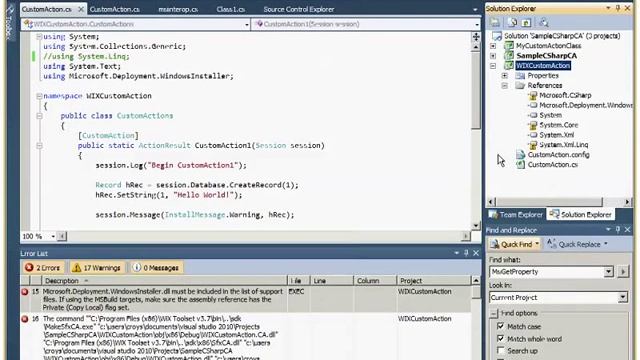
Task: Select the Solution 'SampleCSharpCA' node
Action: click(562, 36)
